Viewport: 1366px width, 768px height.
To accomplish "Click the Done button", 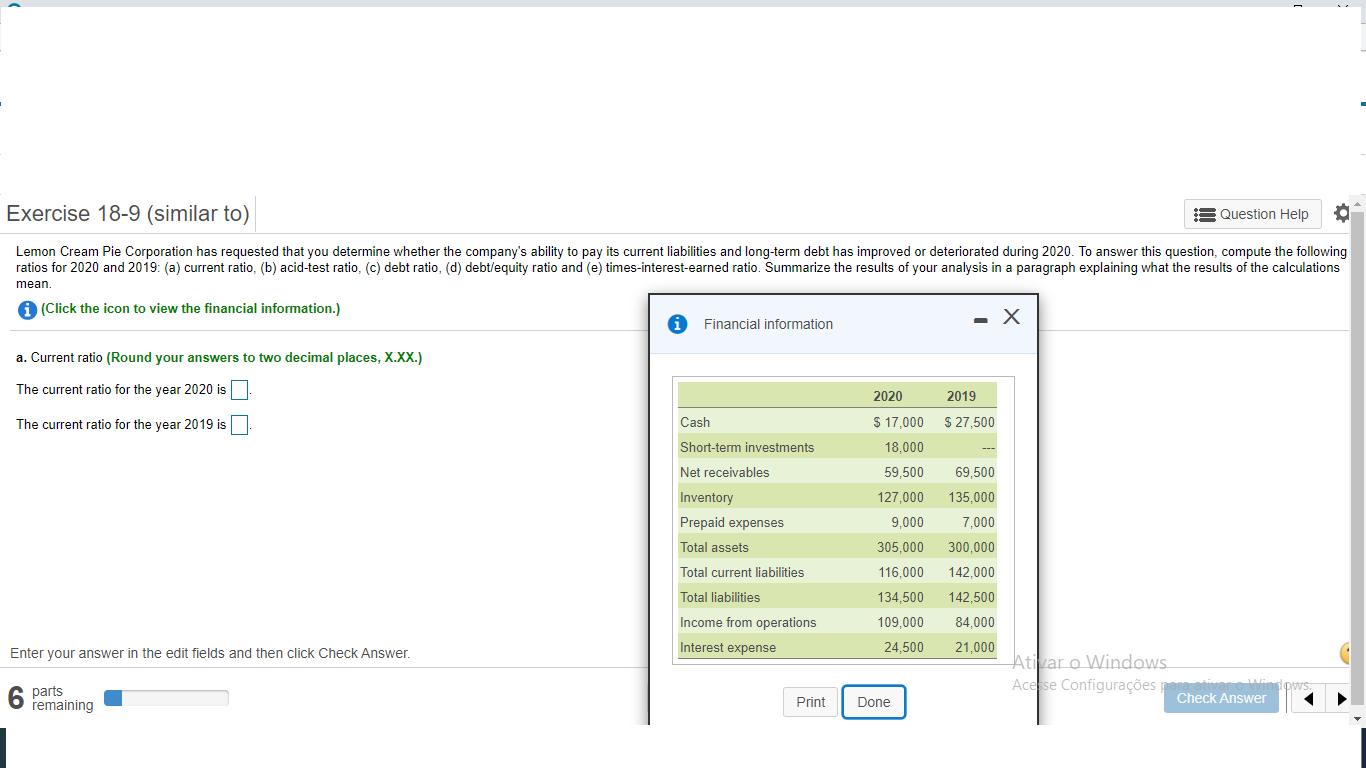I will tap(874, 702).
